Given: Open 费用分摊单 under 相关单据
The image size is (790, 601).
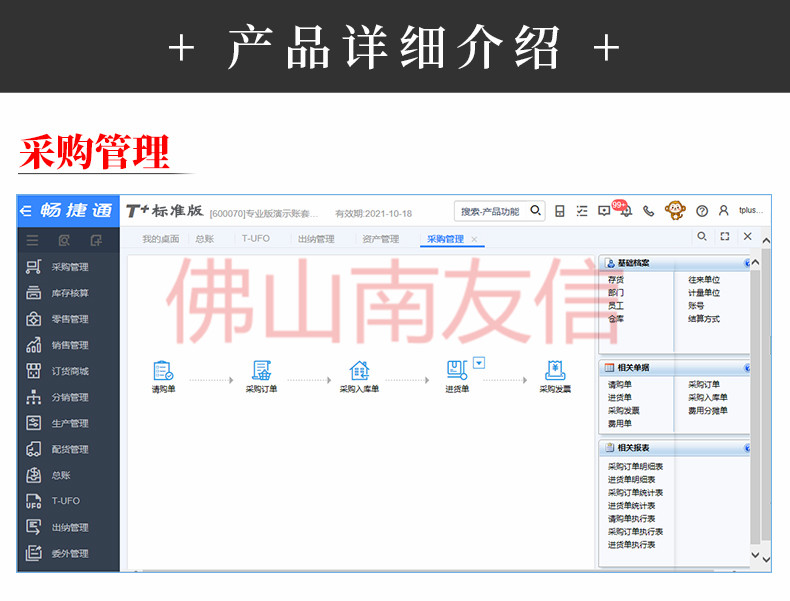Looking at the screenshot, I should click(708, 411).
